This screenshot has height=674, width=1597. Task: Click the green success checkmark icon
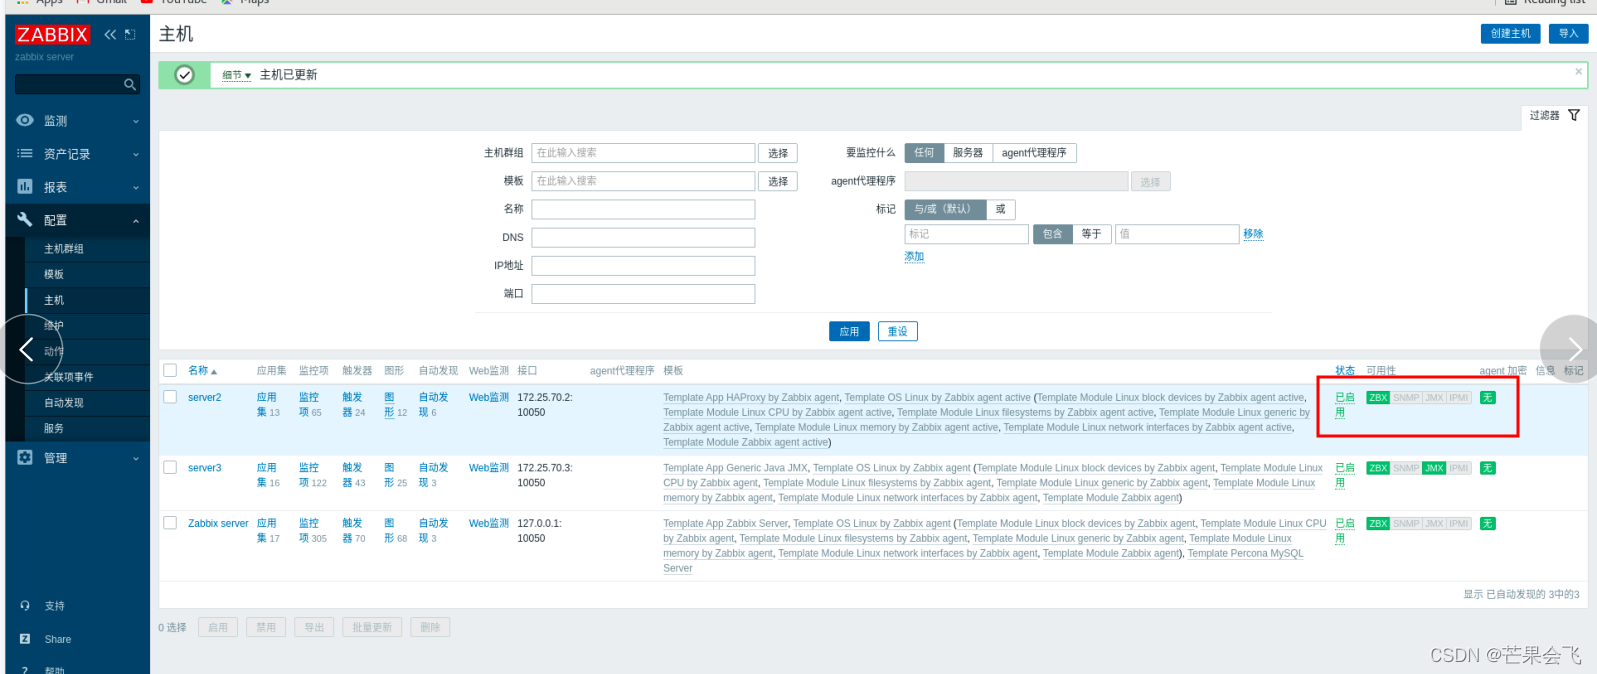(184, 75)
